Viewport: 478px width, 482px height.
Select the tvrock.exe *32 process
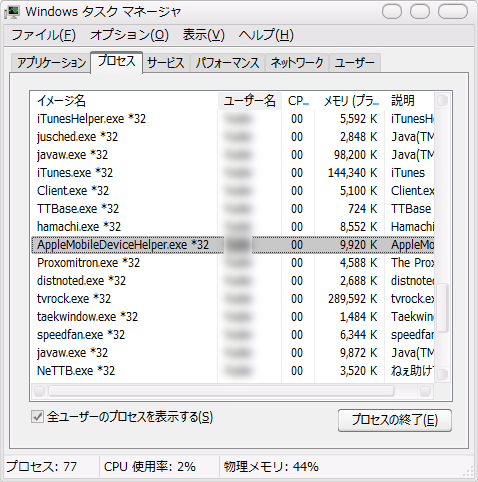click(232, 299)
